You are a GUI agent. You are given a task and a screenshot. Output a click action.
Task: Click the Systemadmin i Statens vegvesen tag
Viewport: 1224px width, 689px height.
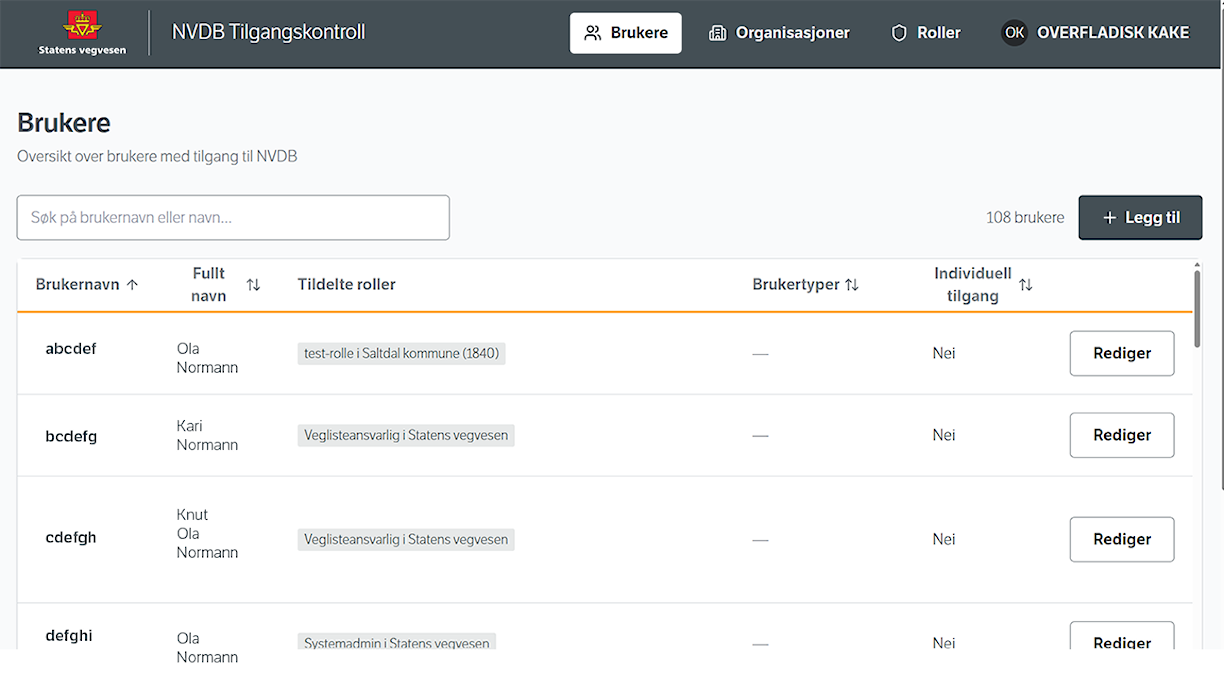click(x=396, y=643)
